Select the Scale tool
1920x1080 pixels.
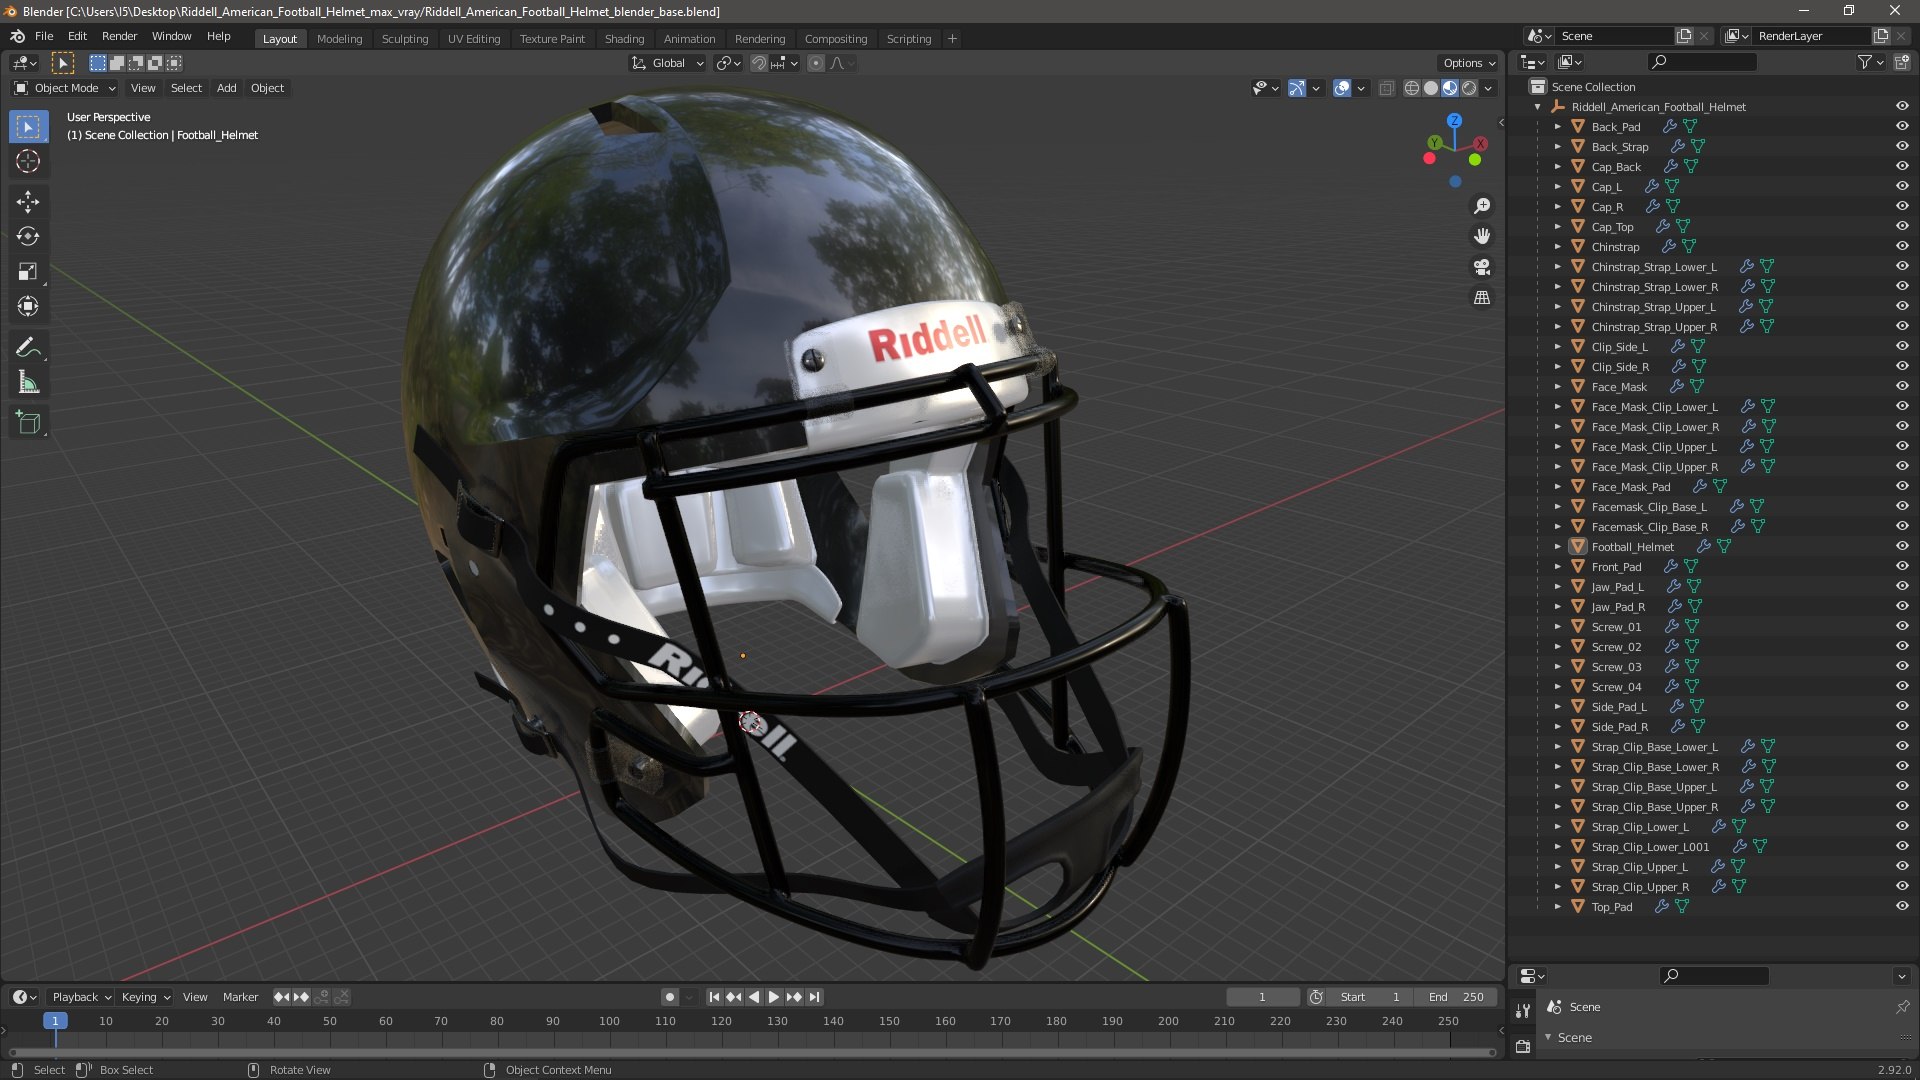point(28,272)
